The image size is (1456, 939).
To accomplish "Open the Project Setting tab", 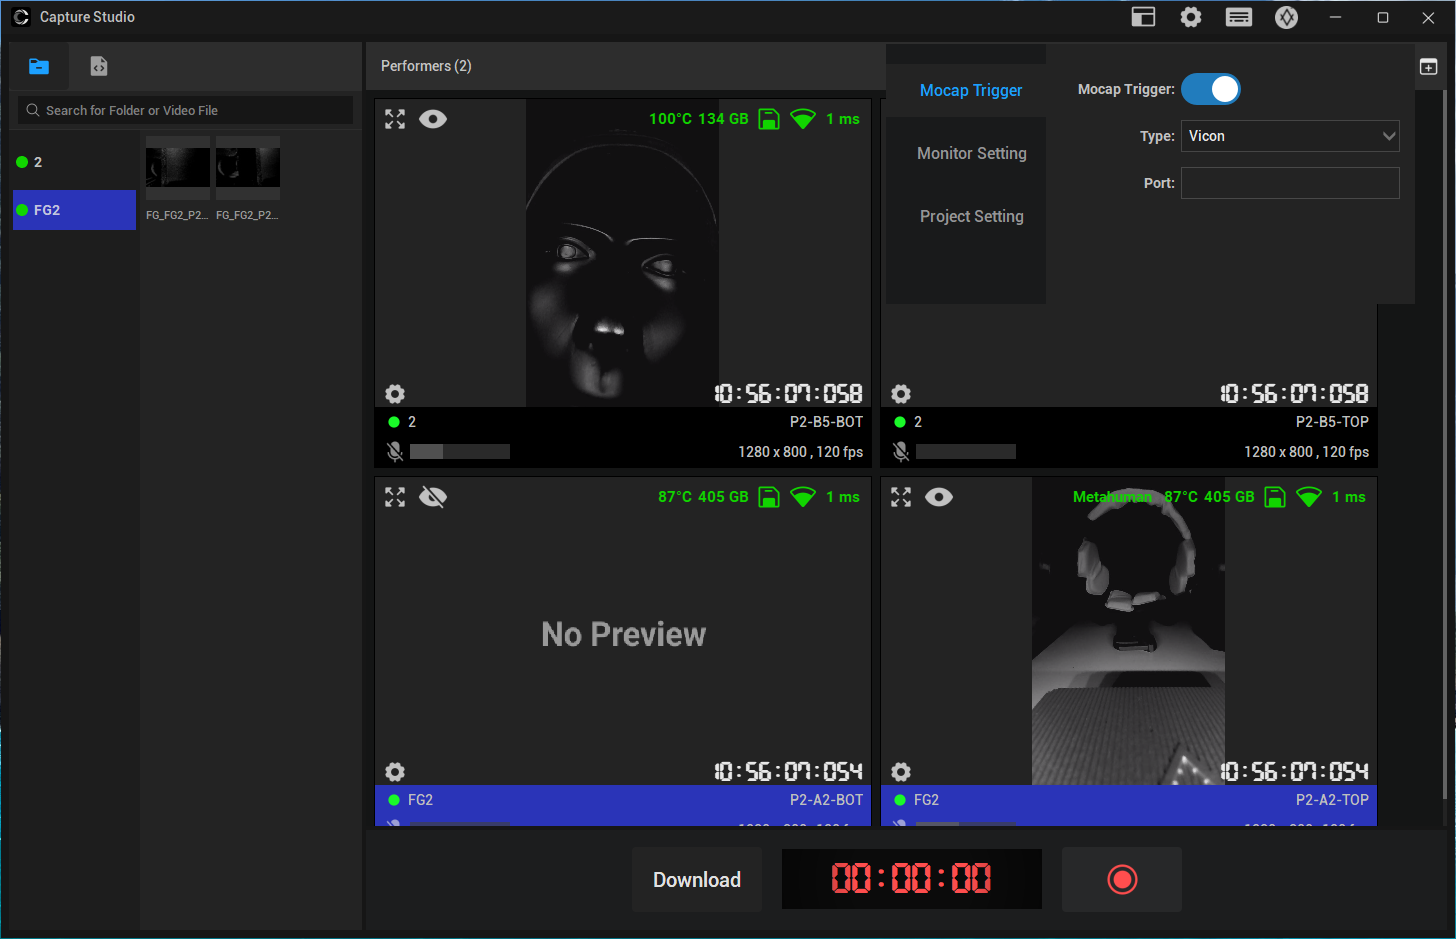I will click(x=971, y=216).
